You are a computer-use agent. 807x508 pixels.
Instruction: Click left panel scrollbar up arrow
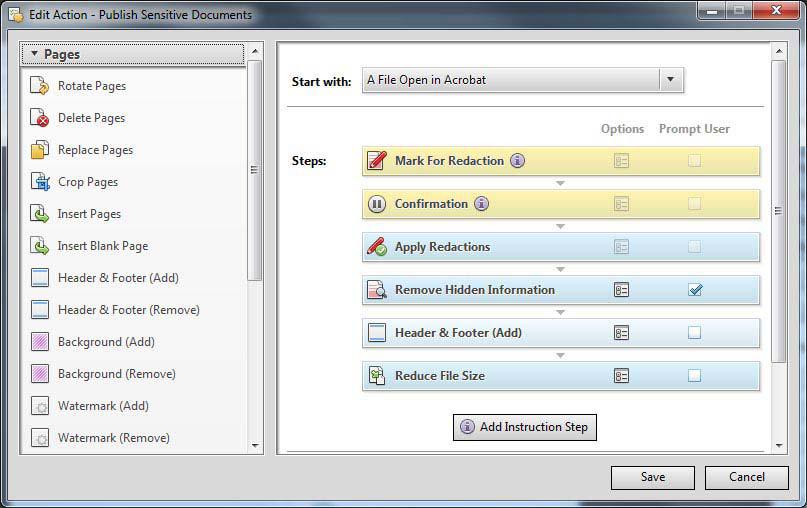[255, 51]
